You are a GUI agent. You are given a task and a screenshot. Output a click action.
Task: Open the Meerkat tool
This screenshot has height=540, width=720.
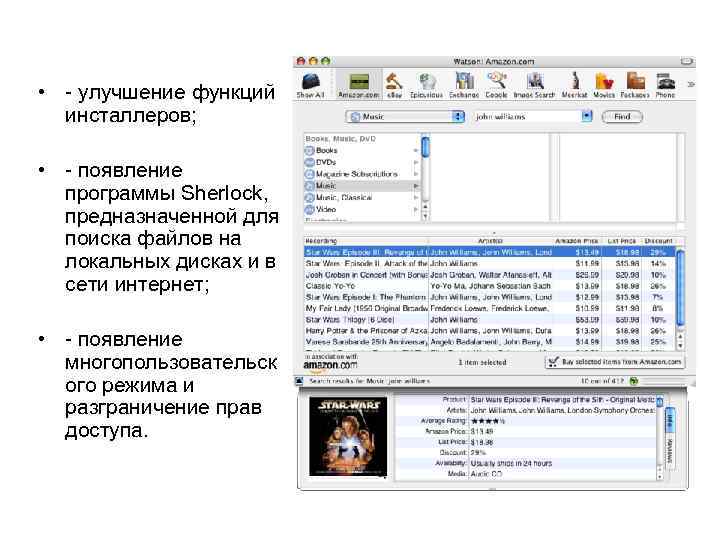[574, 85]
